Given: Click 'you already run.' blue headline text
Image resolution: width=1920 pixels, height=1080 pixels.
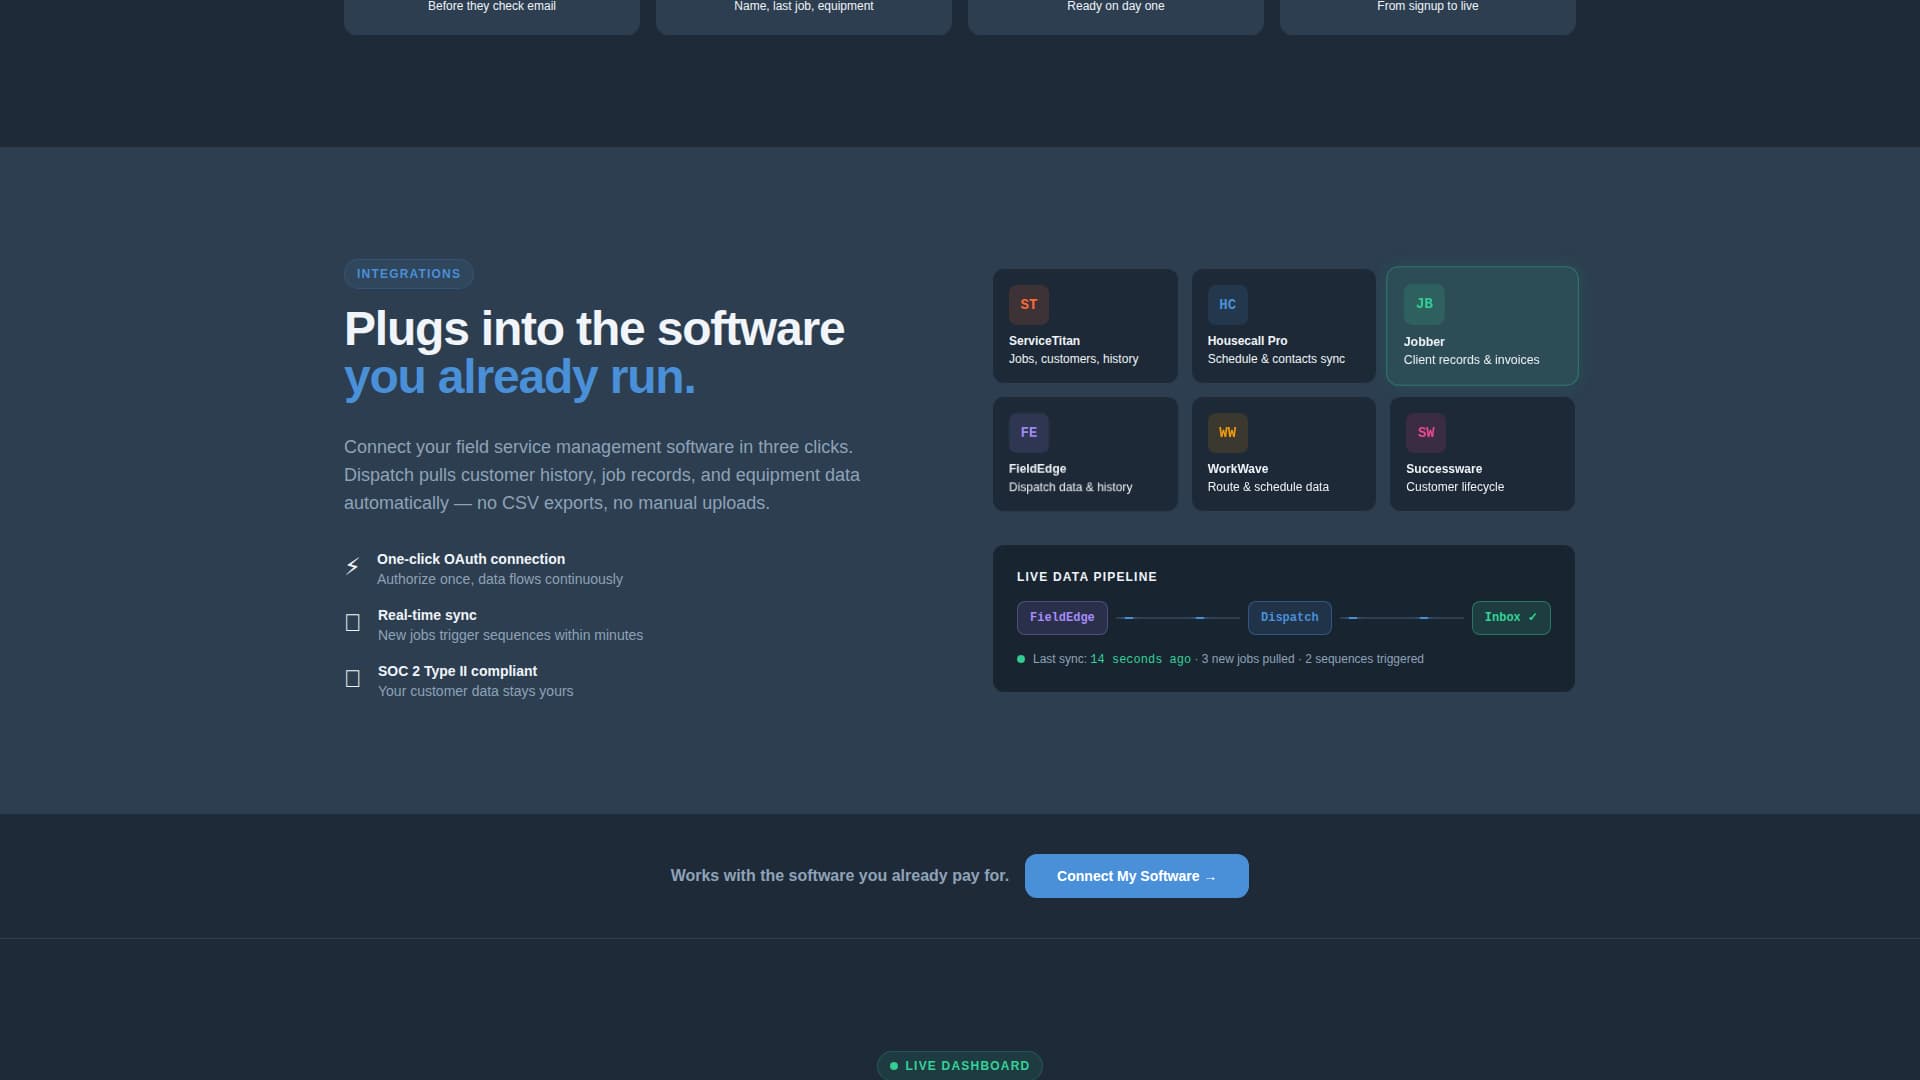Looking at the screenshot, I should point(519,378).
